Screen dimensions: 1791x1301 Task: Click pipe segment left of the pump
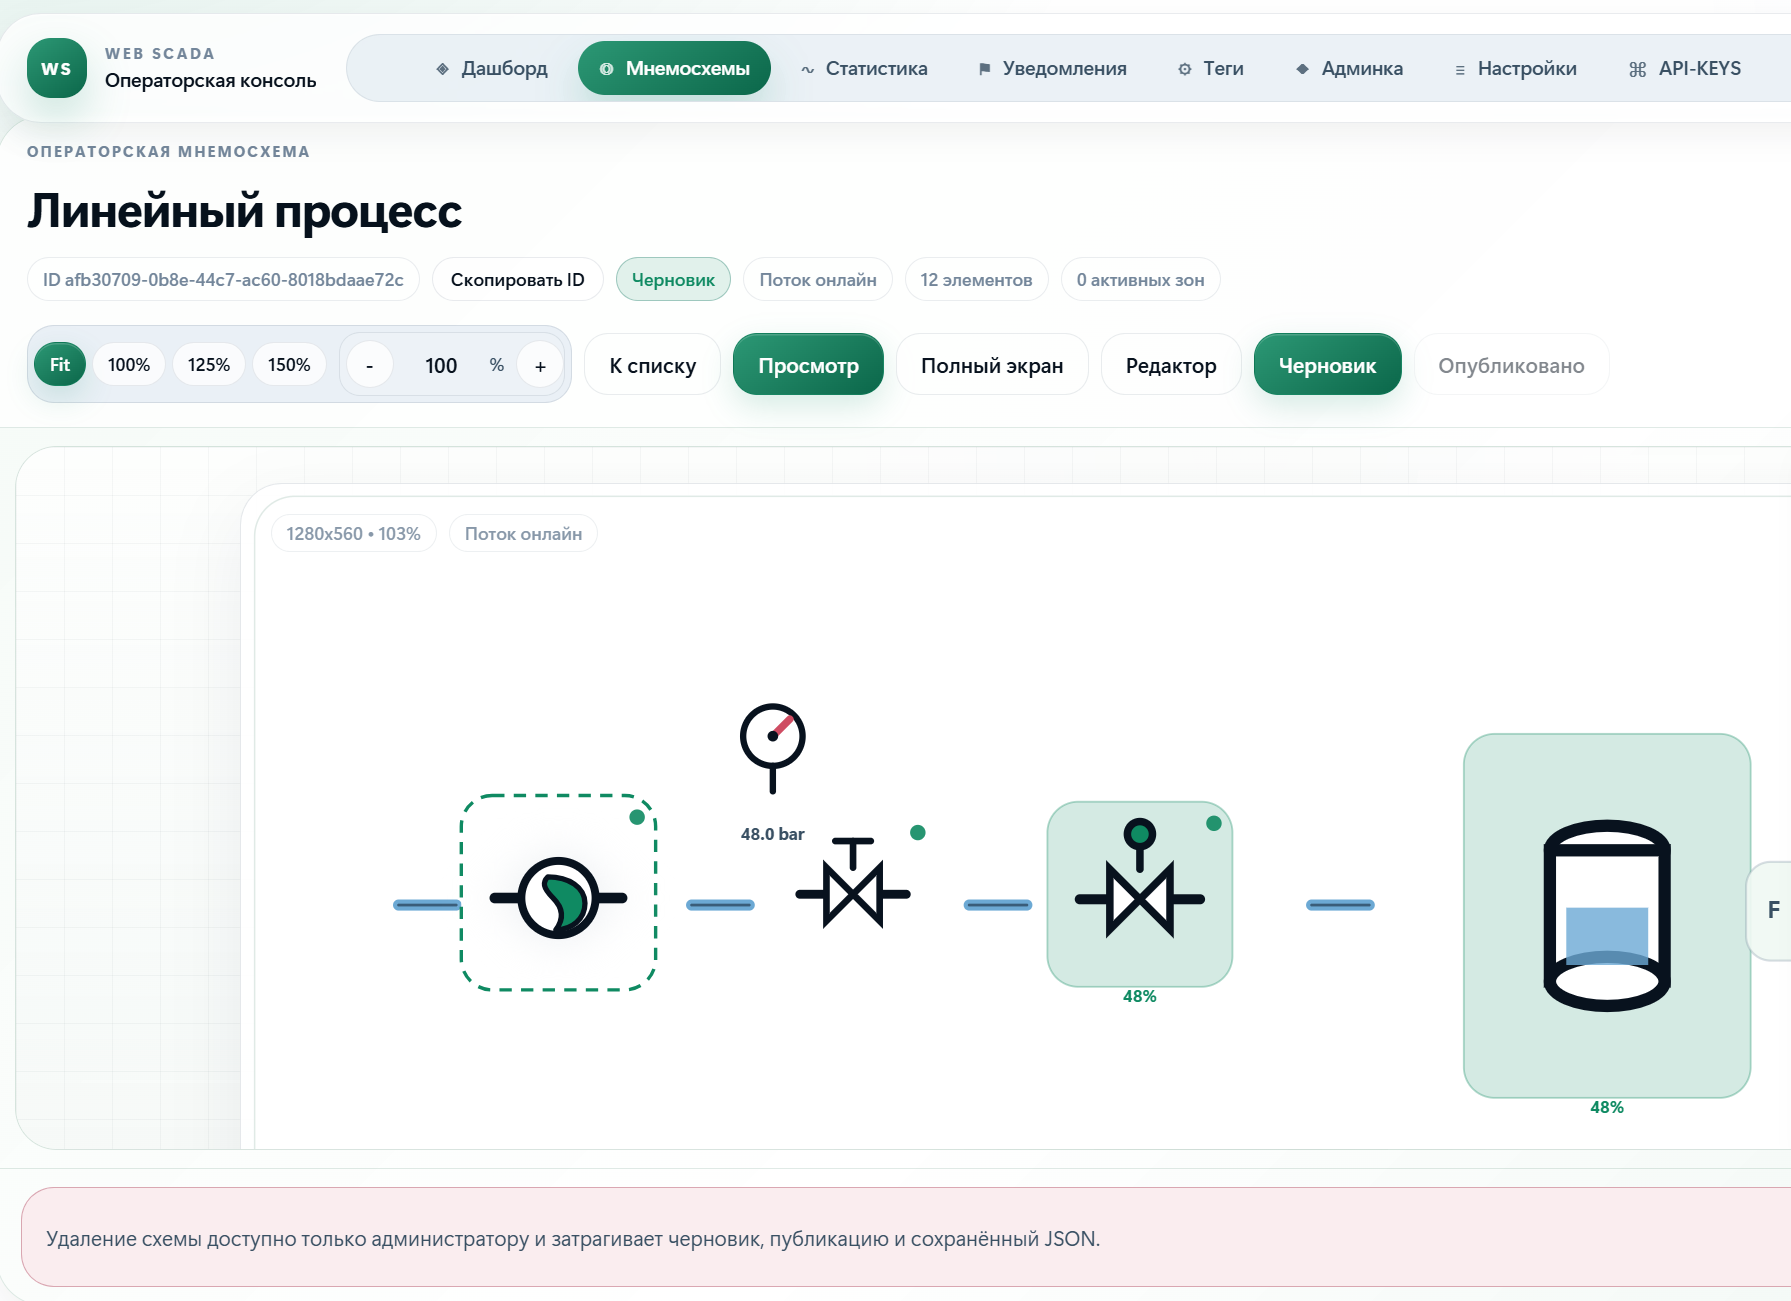click(427, 905)
